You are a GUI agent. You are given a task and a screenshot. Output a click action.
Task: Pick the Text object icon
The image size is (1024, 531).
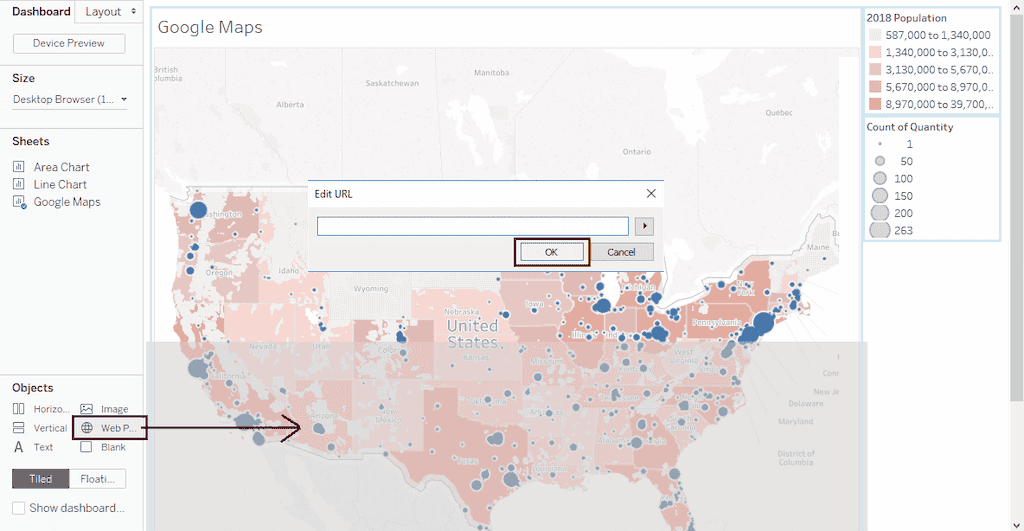click(18, 447)
